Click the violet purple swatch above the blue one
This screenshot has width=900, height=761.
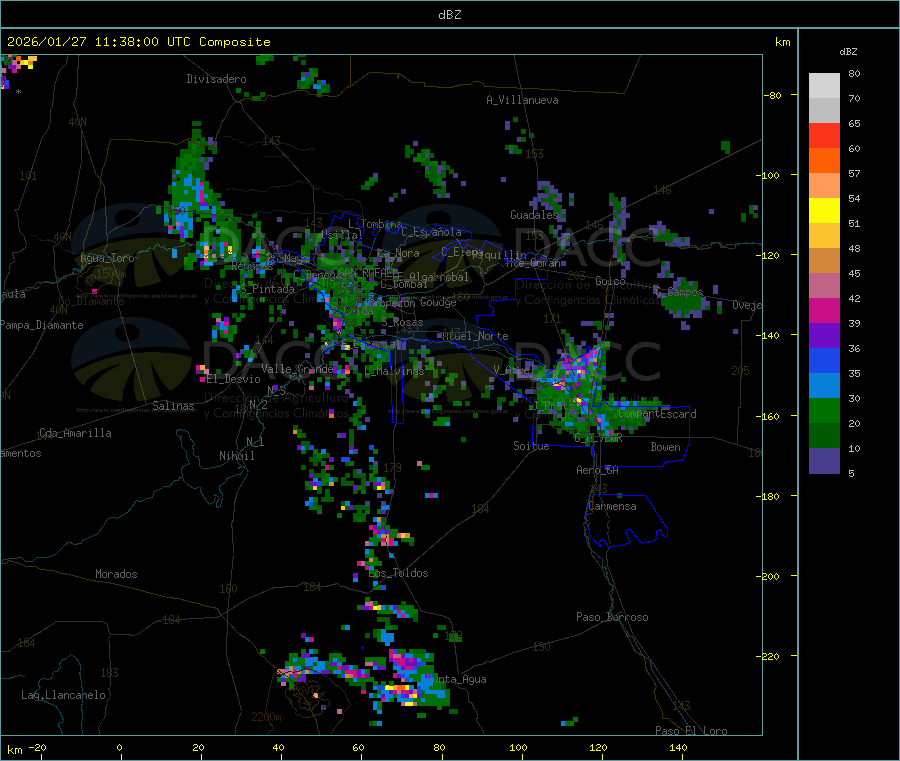(x=824, y=336)
